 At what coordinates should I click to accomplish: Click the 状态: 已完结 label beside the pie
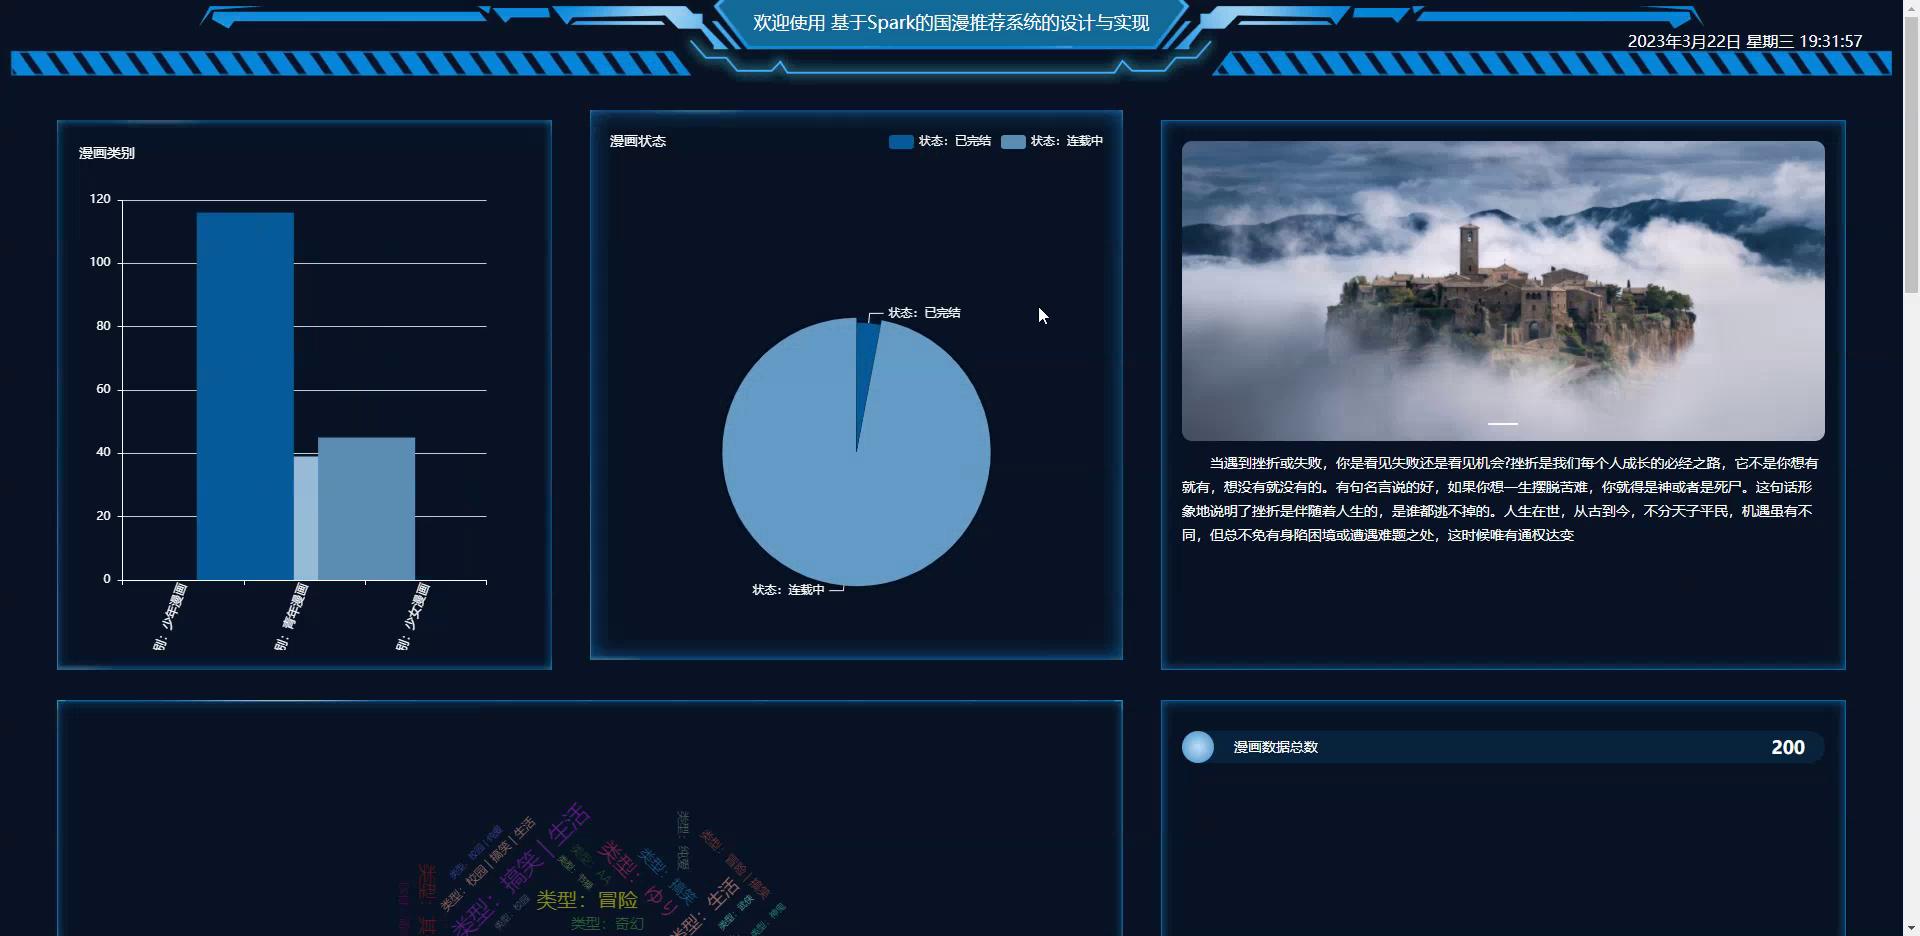[x=924, y=313]
